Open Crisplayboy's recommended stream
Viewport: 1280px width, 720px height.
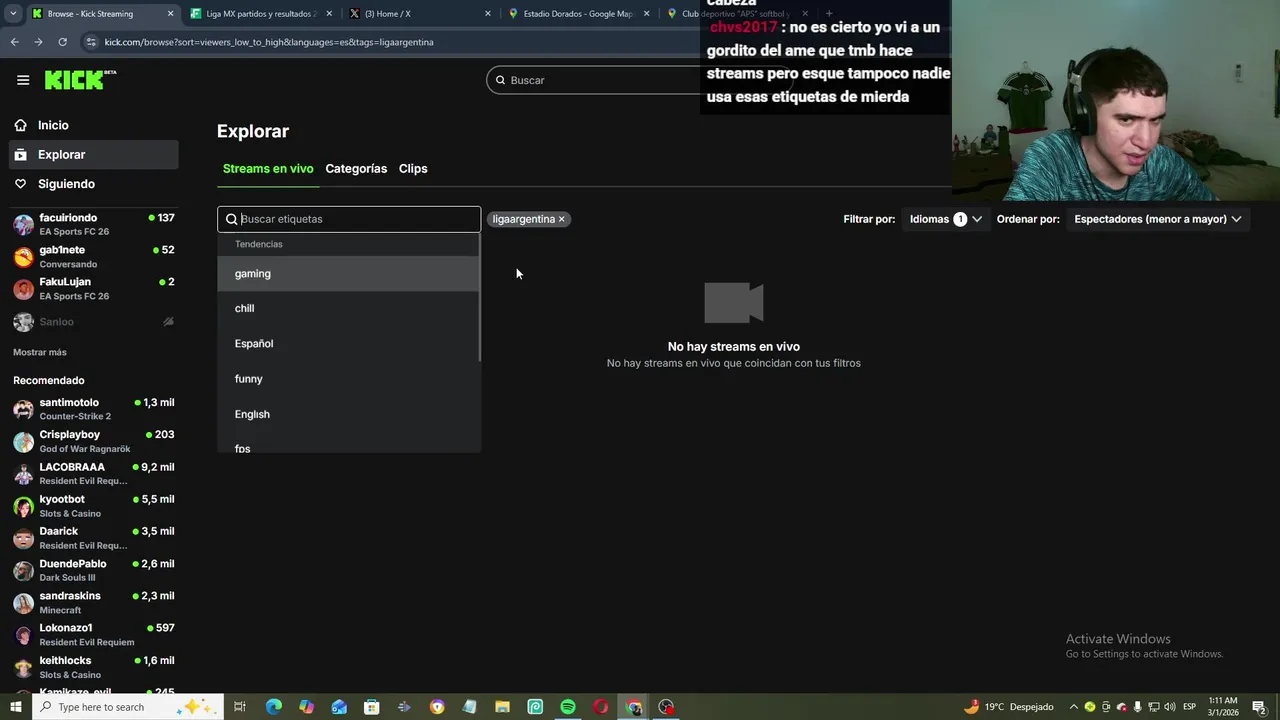[x=94, y=441]
